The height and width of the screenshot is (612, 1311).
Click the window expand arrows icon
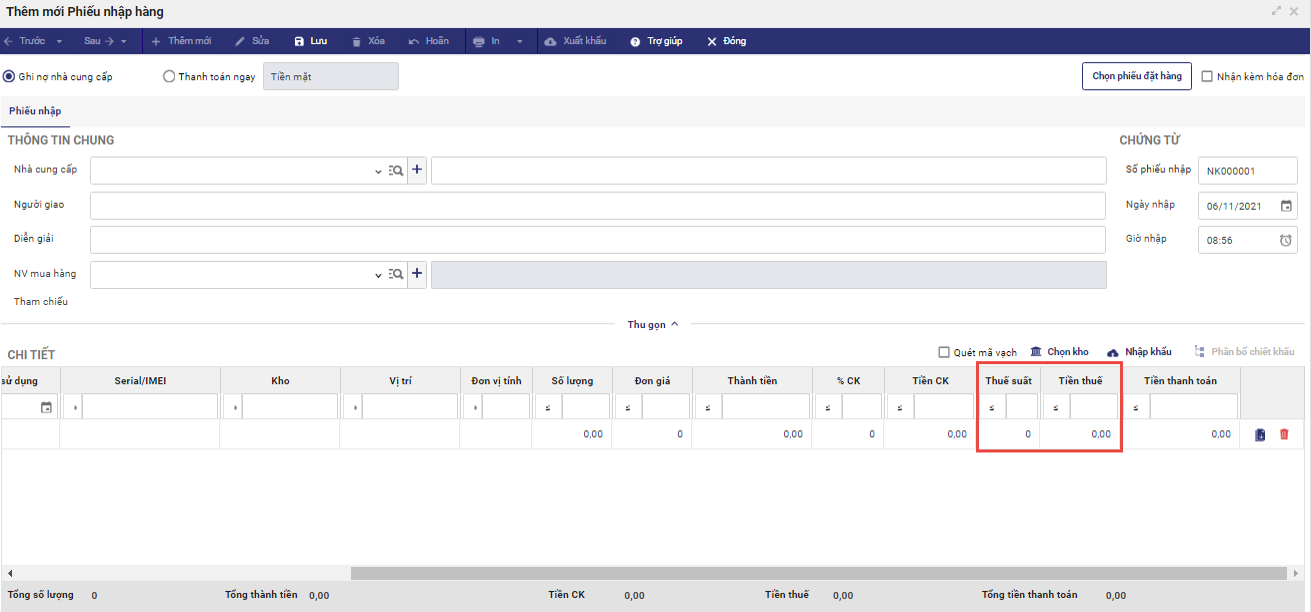coord(1277,11)
